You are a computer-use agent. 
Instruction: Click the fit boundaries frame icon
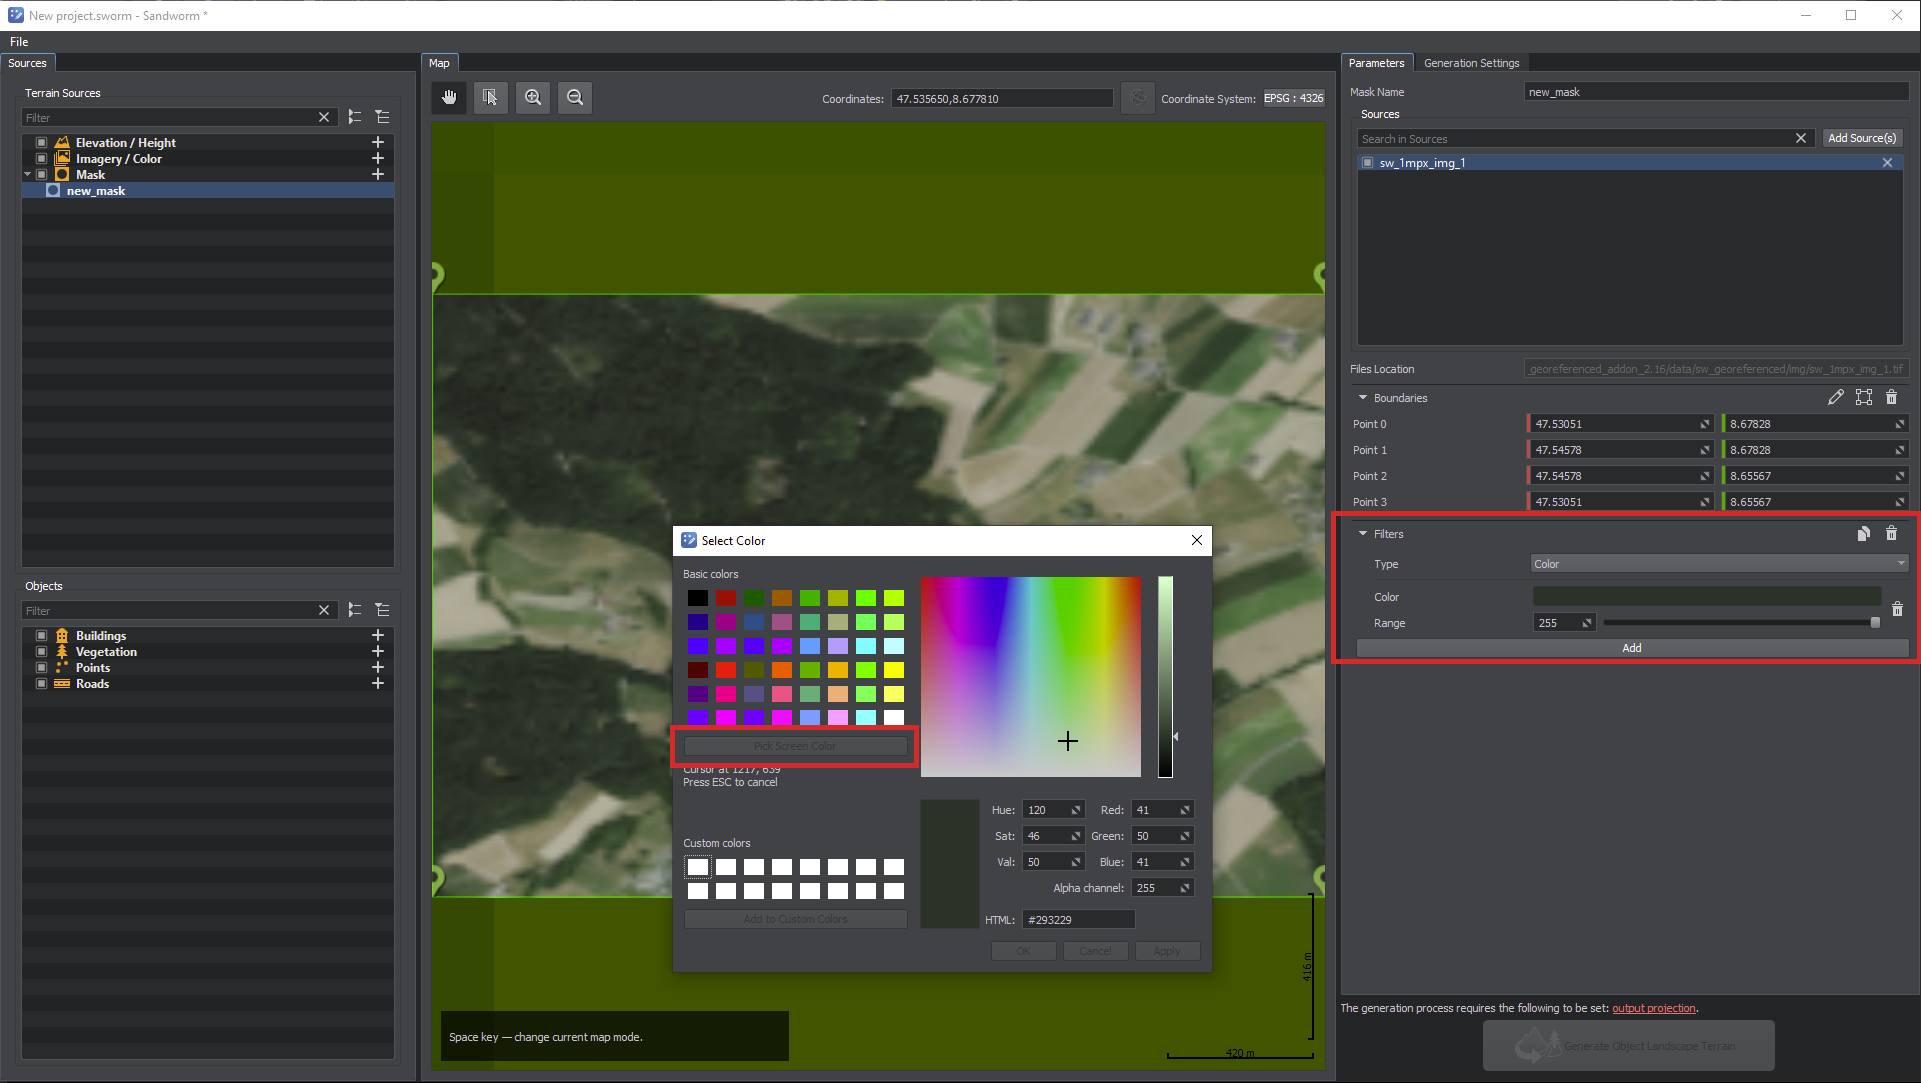(1863, 397)
